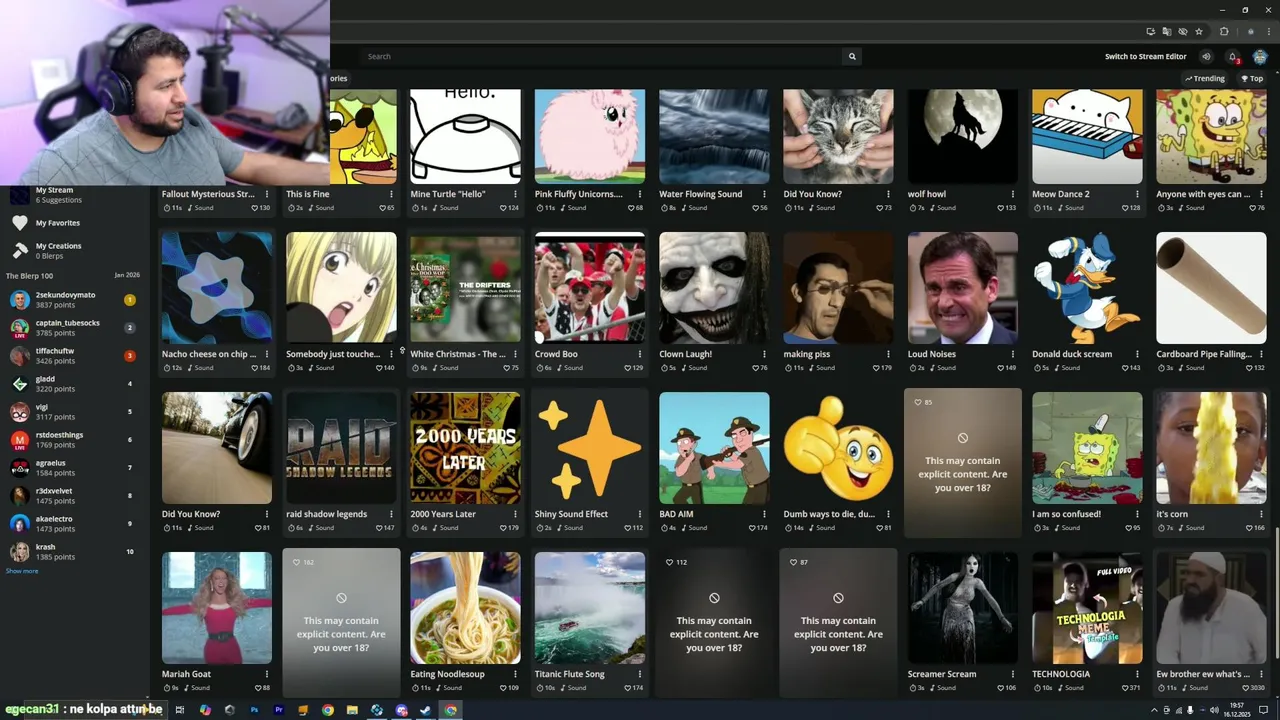Click the install app icon in address bar

[x=1150, y=31]
